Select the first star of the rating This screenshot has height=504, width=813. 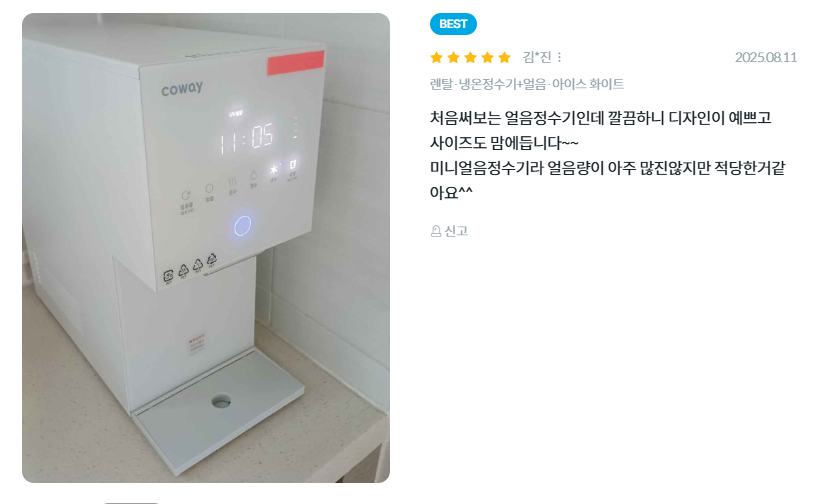437,58
